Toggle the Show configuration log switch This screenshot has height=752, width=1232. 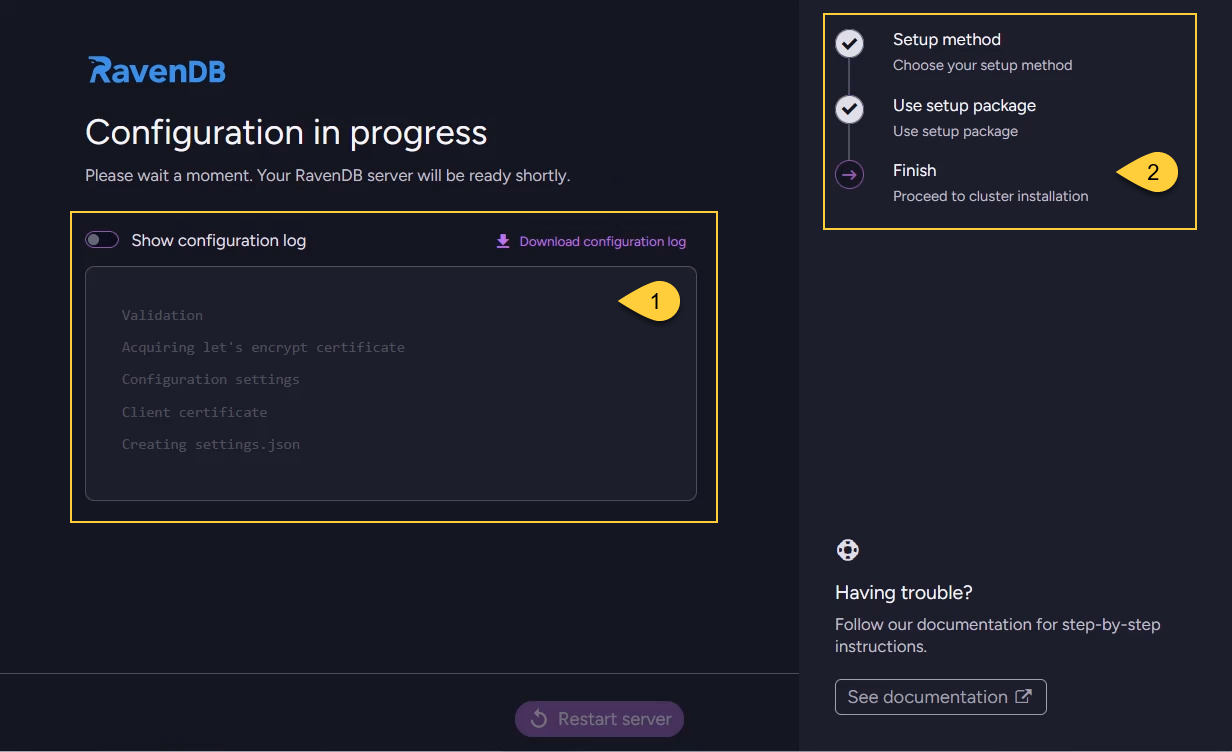[102, 240]
